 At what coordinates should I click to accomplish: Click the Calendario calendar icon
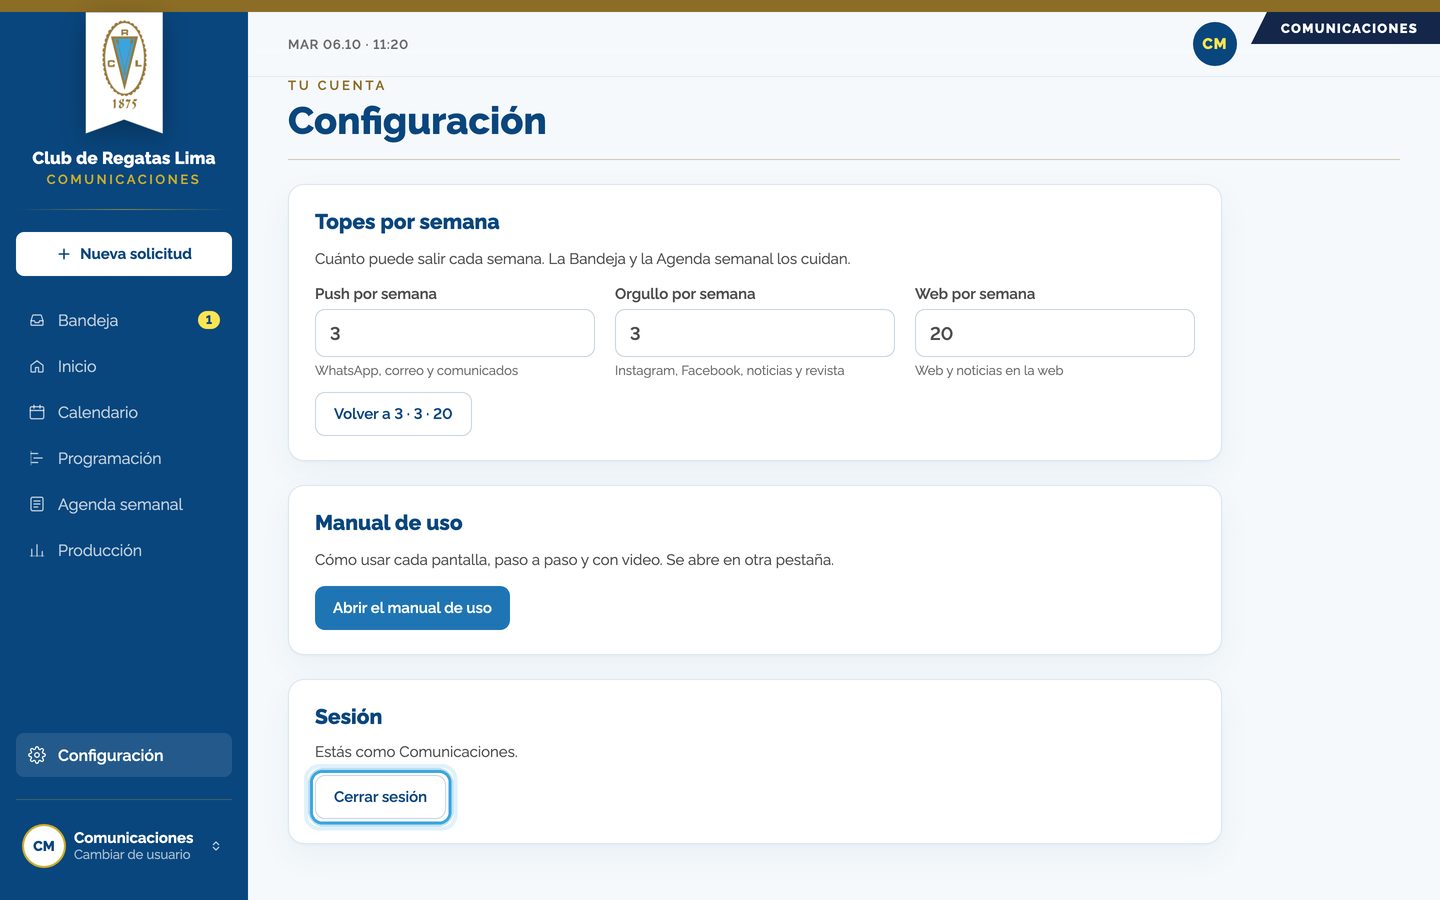click(37, 412)
